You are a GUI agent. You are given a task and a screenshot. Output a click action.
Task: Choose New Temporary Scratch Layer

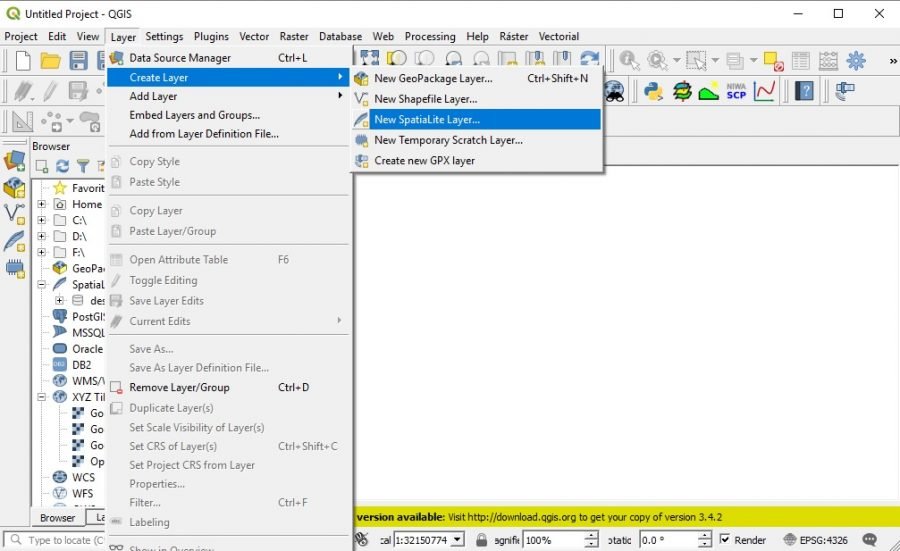(x=448, y=140)
